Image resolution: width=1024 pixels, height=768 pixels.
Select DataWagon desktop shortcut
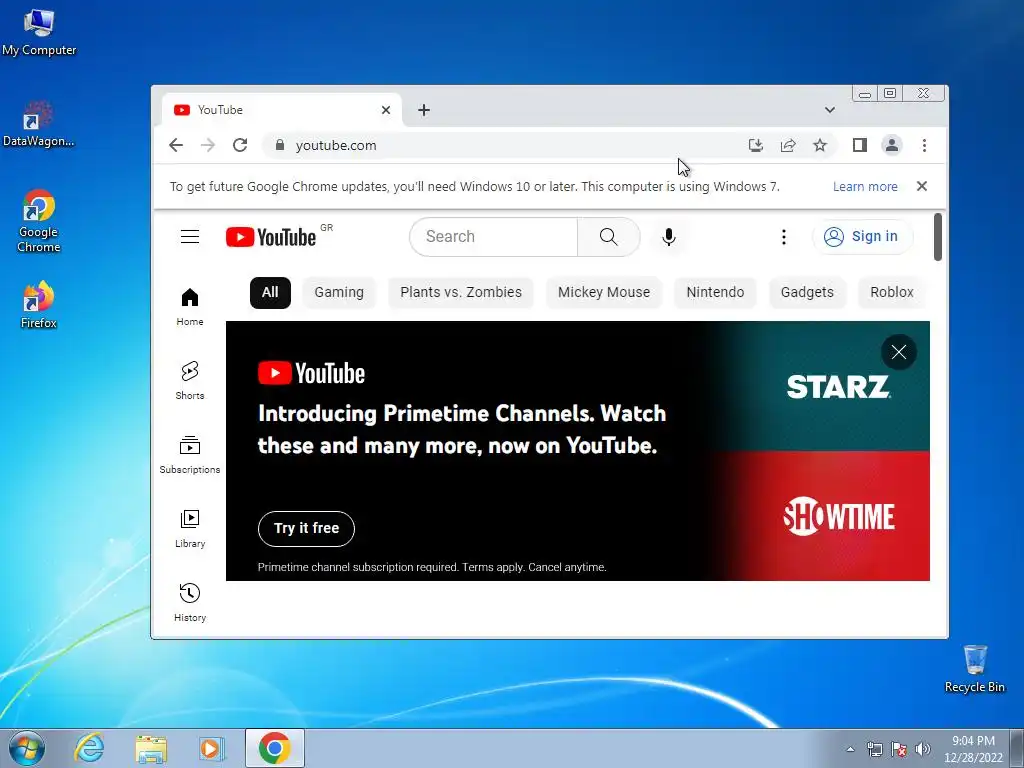pos(39,123)
